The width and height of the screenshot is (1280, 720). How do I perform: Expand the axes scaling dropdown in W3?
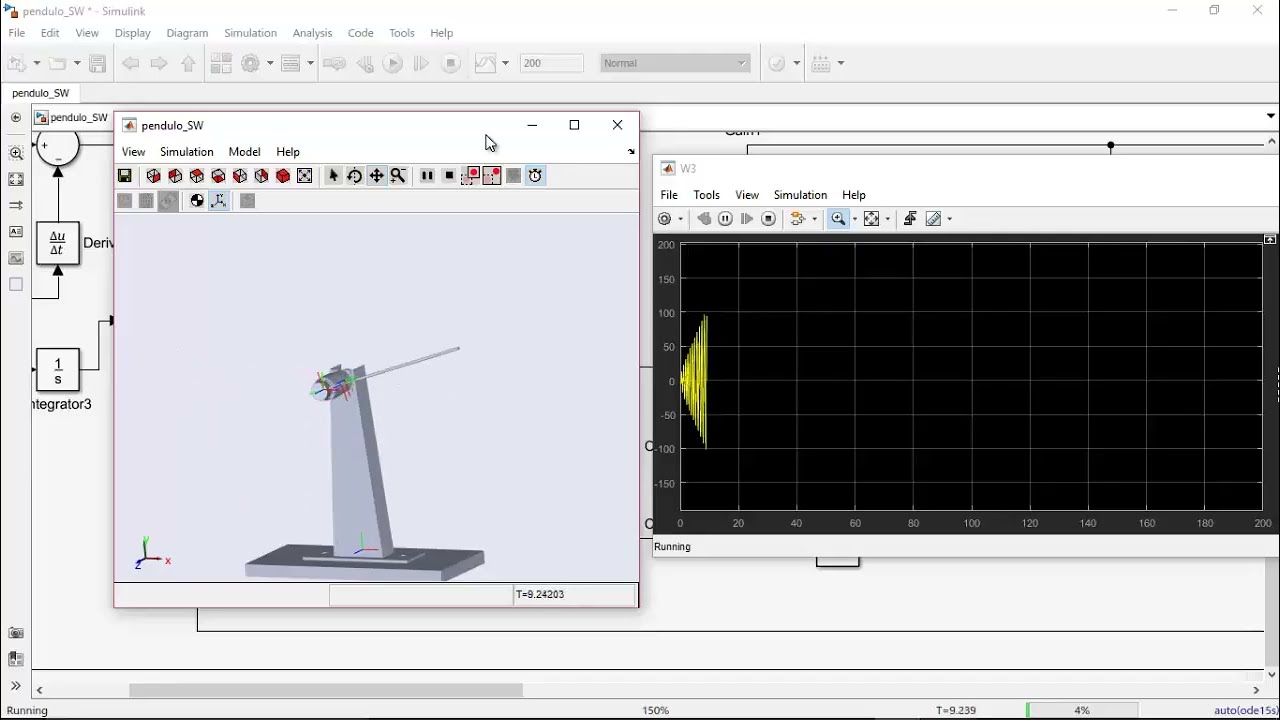point(887,219)
